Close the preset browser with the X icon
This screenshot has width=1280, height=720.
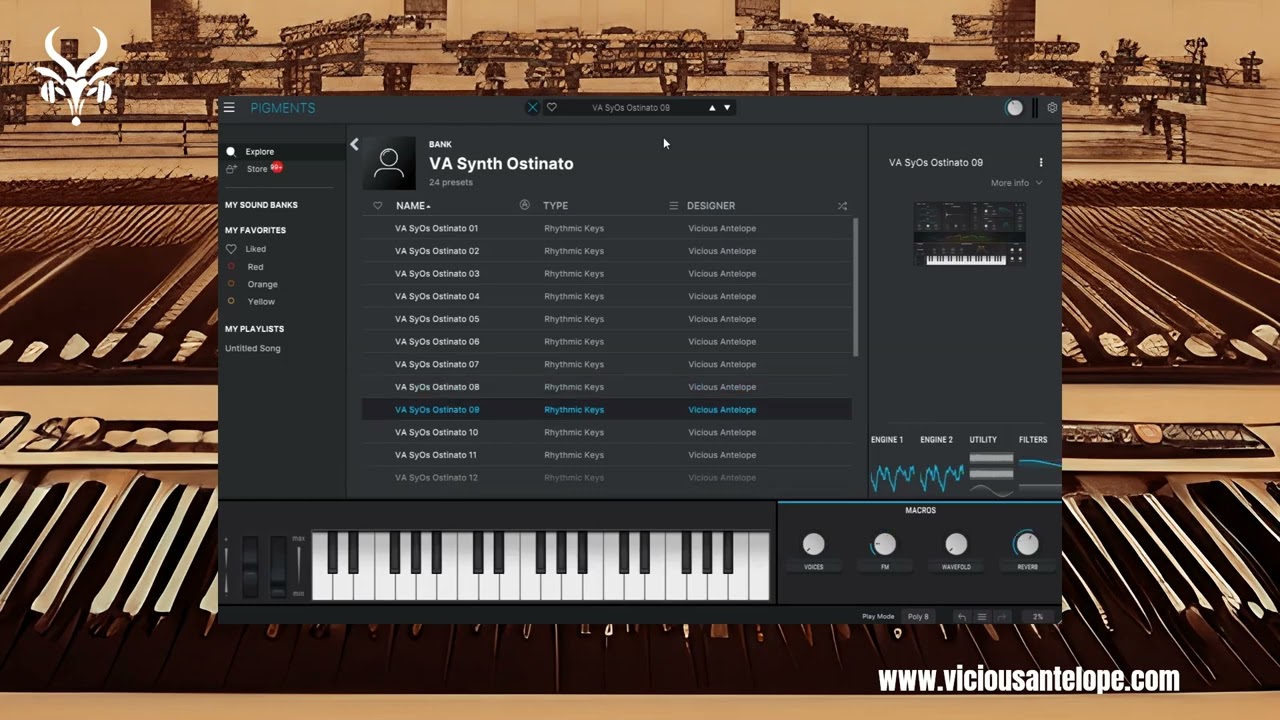[x=532, y=108]
